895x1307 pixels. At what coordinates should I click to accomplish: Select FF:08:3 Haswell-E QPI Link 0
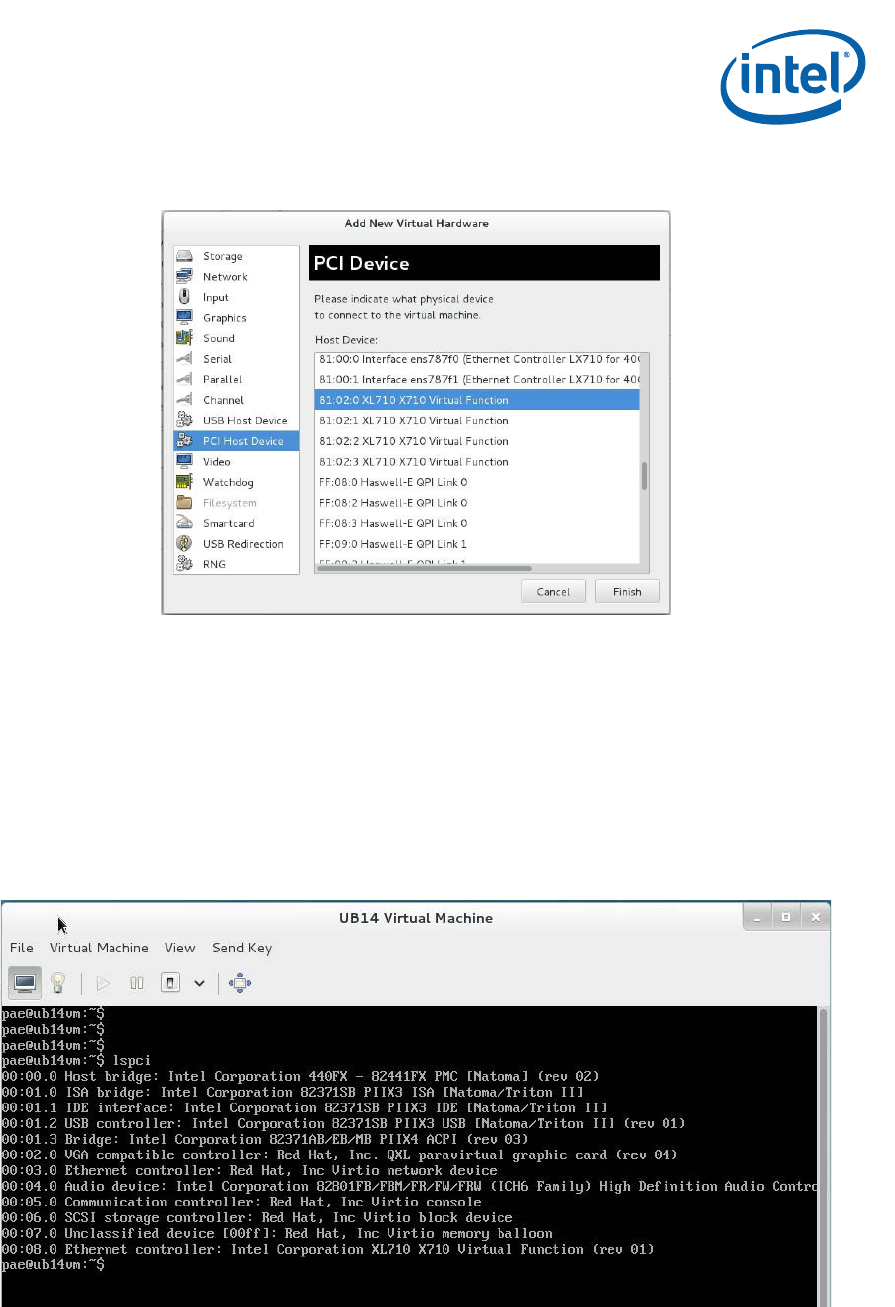coord(477,523)
